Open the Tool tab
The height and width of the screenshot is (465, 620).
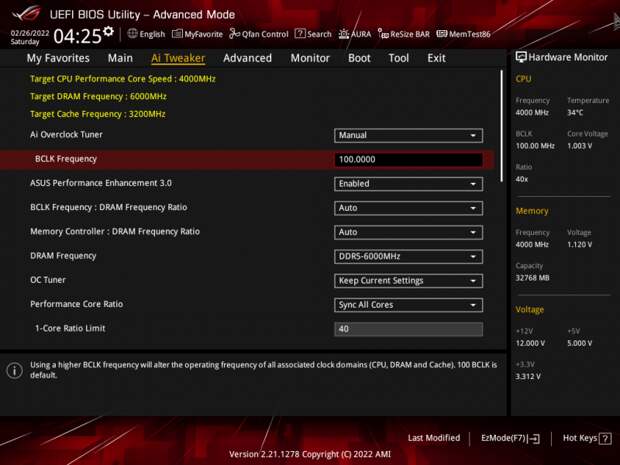pyautogui.click(x=399, y=58)
